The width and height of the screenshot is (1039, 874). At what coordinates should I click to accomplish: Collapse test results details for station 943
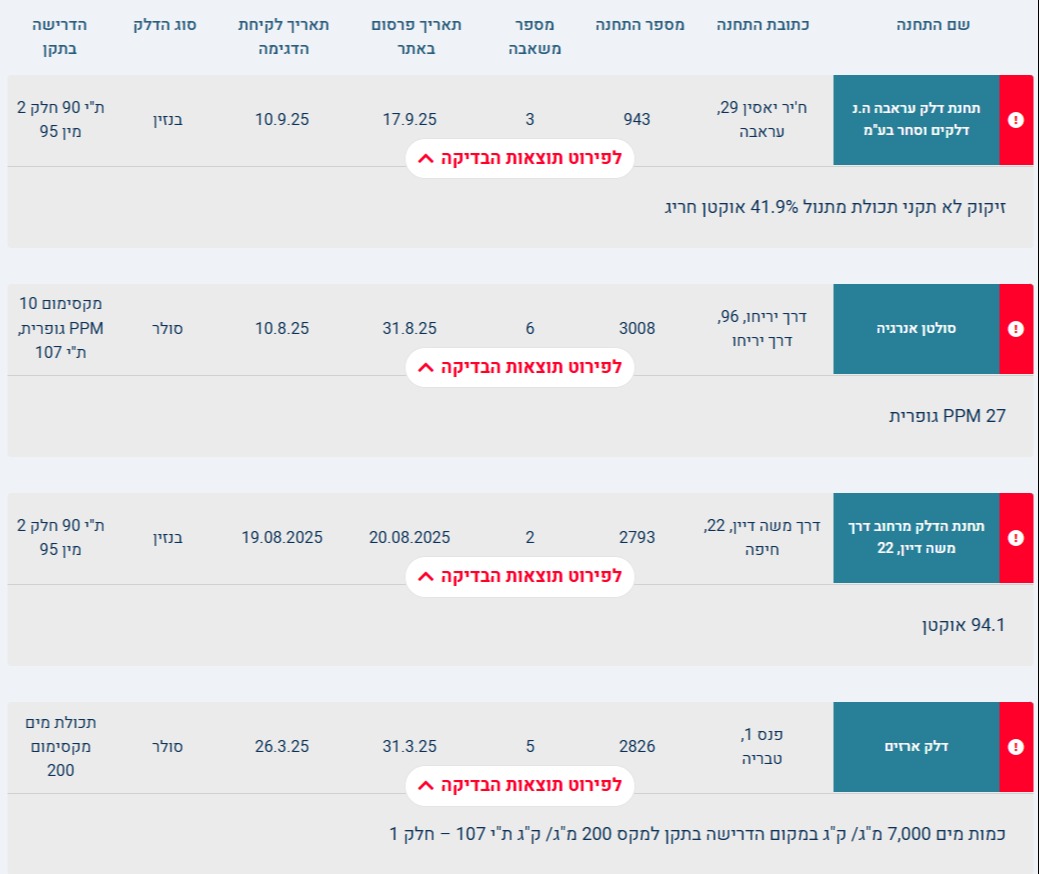(x=520, y=158)
